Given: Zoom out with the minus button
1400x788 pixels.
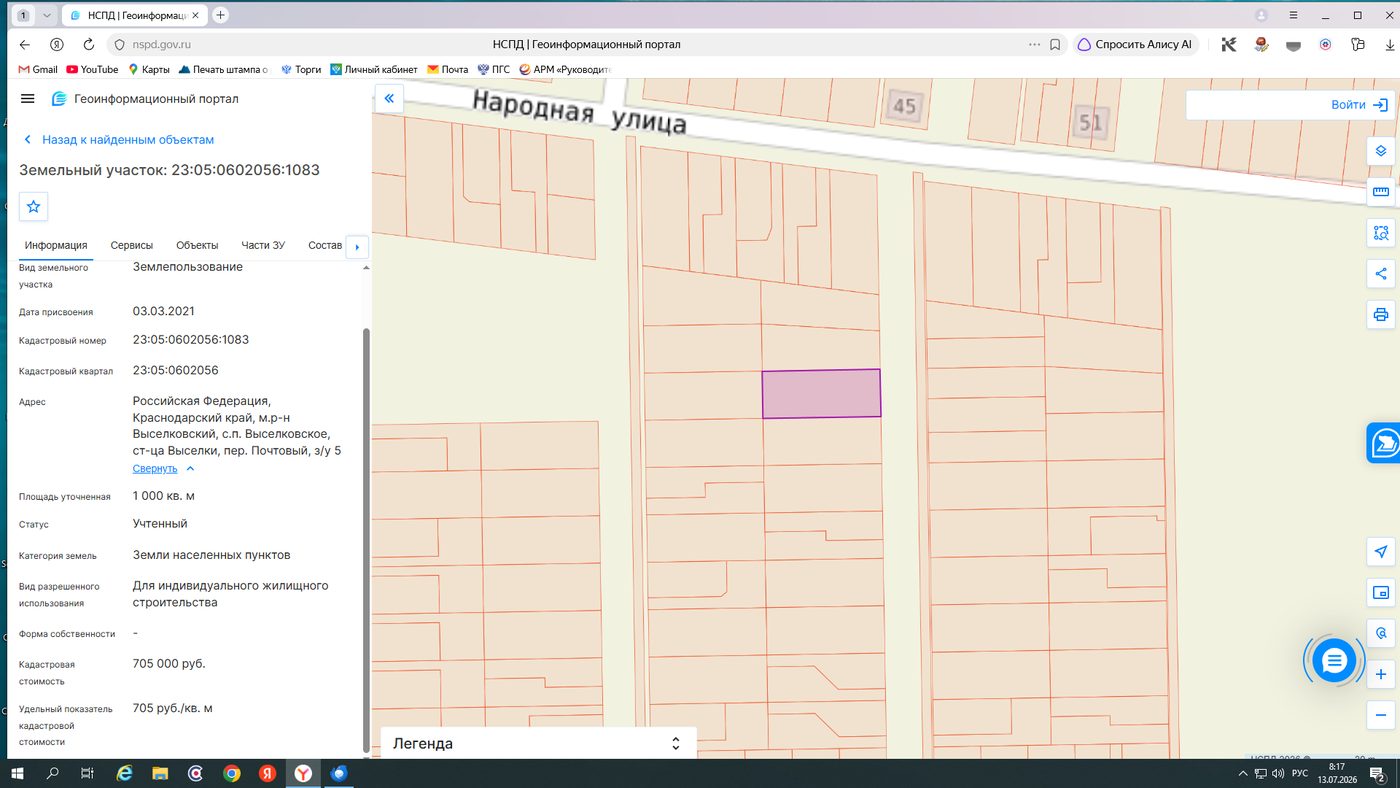Looking at the screenshot, I should (x=1381, y=715).
